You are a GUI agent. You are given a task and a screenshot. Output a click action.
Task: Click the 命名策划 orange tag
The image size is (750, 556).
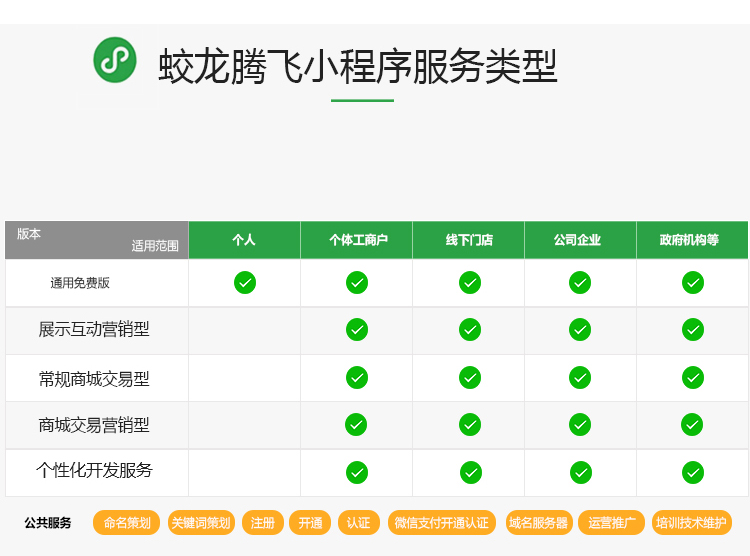tap(127, 523)
